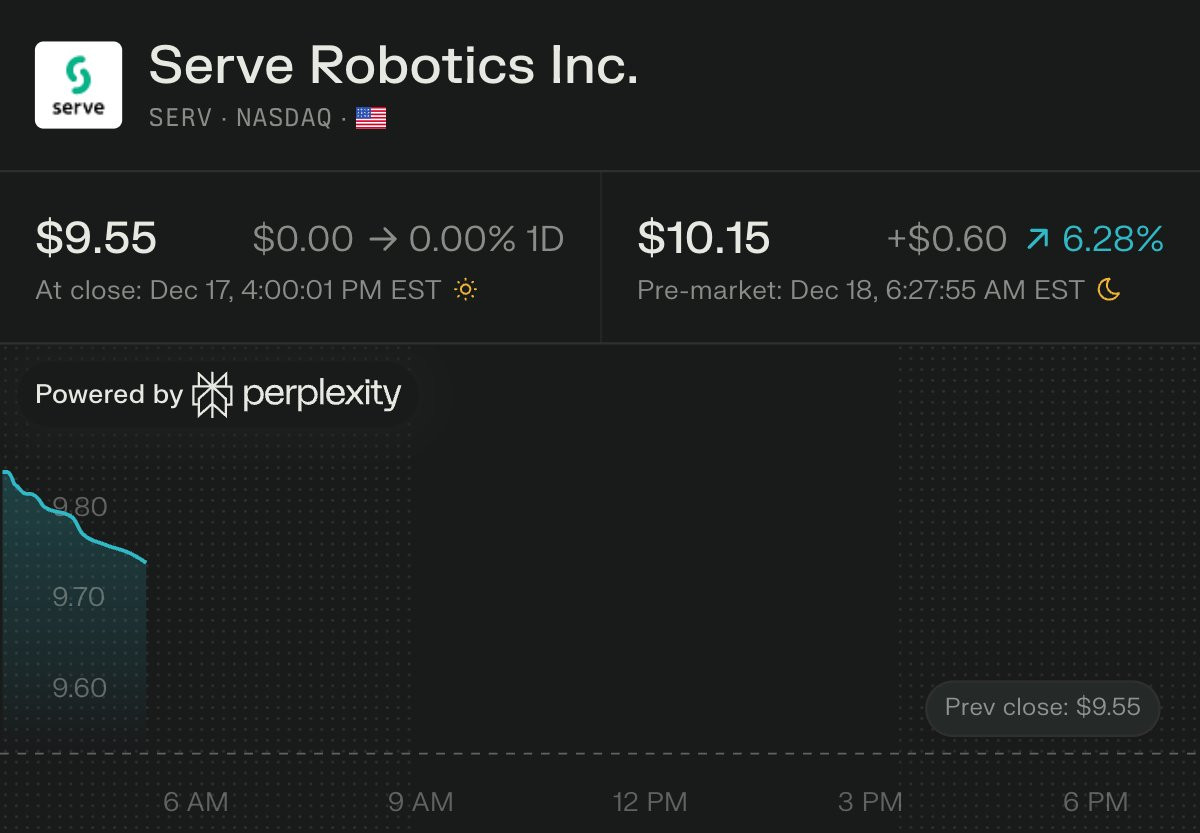Click the sun market-hours icon

coord(465,290)
